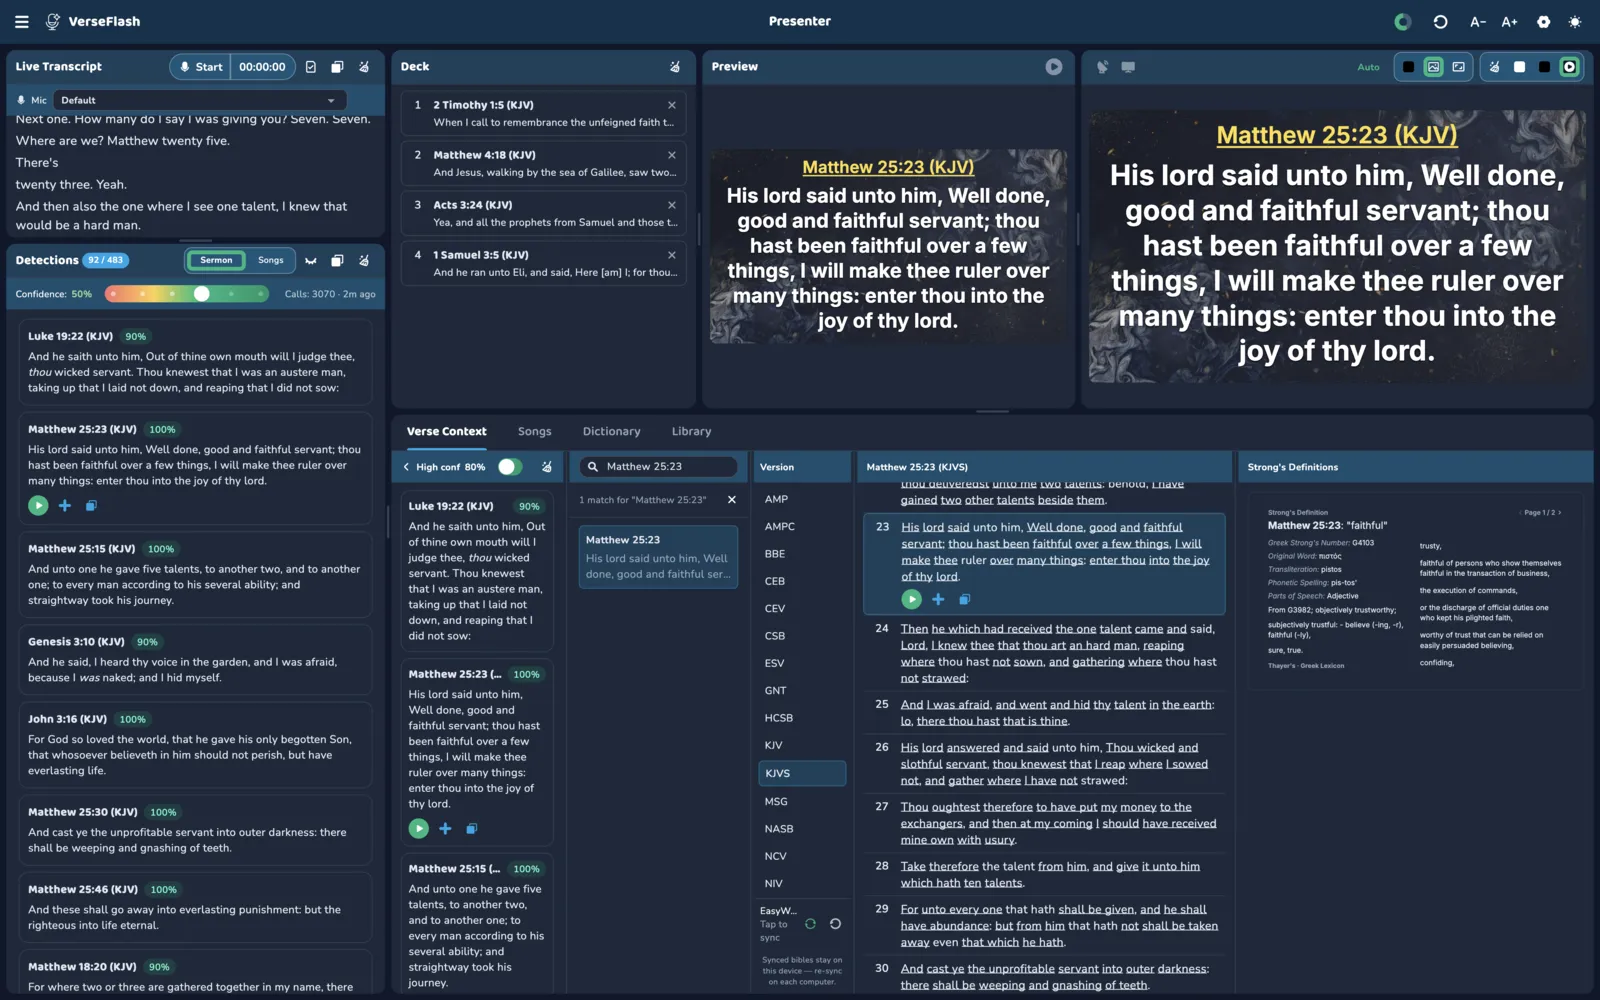The image size is (1600, 1000).
Task: Collapse High conf panel with chevron
Action: (406, 467)
